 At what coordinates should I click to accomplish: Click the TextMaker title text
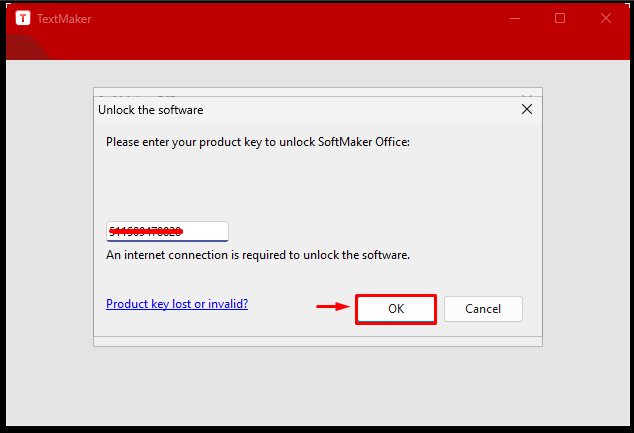[x=64, y=19]
